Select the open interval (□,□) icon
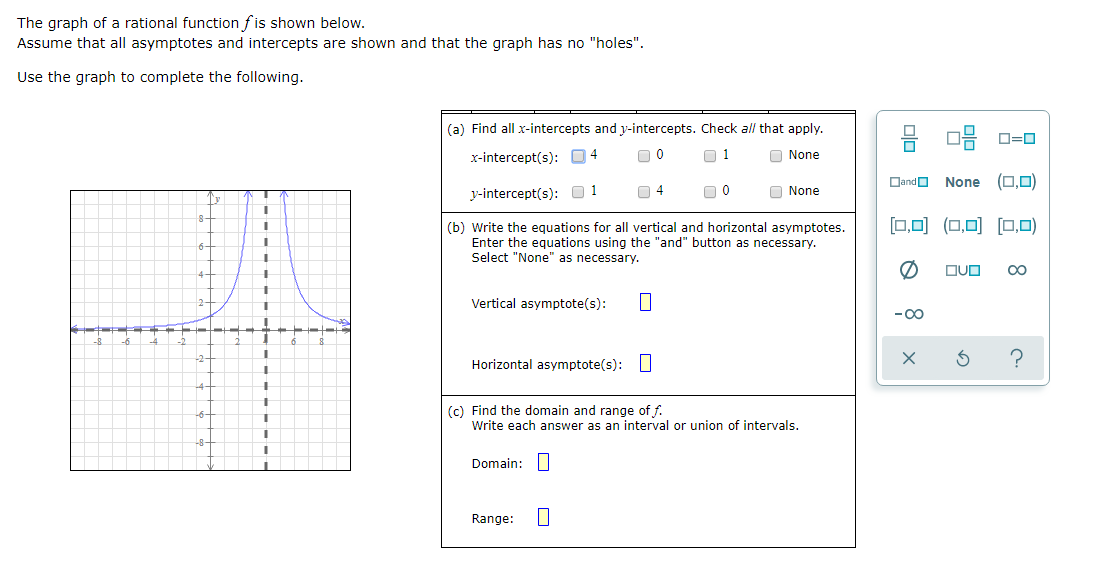 click(1015, 182)
